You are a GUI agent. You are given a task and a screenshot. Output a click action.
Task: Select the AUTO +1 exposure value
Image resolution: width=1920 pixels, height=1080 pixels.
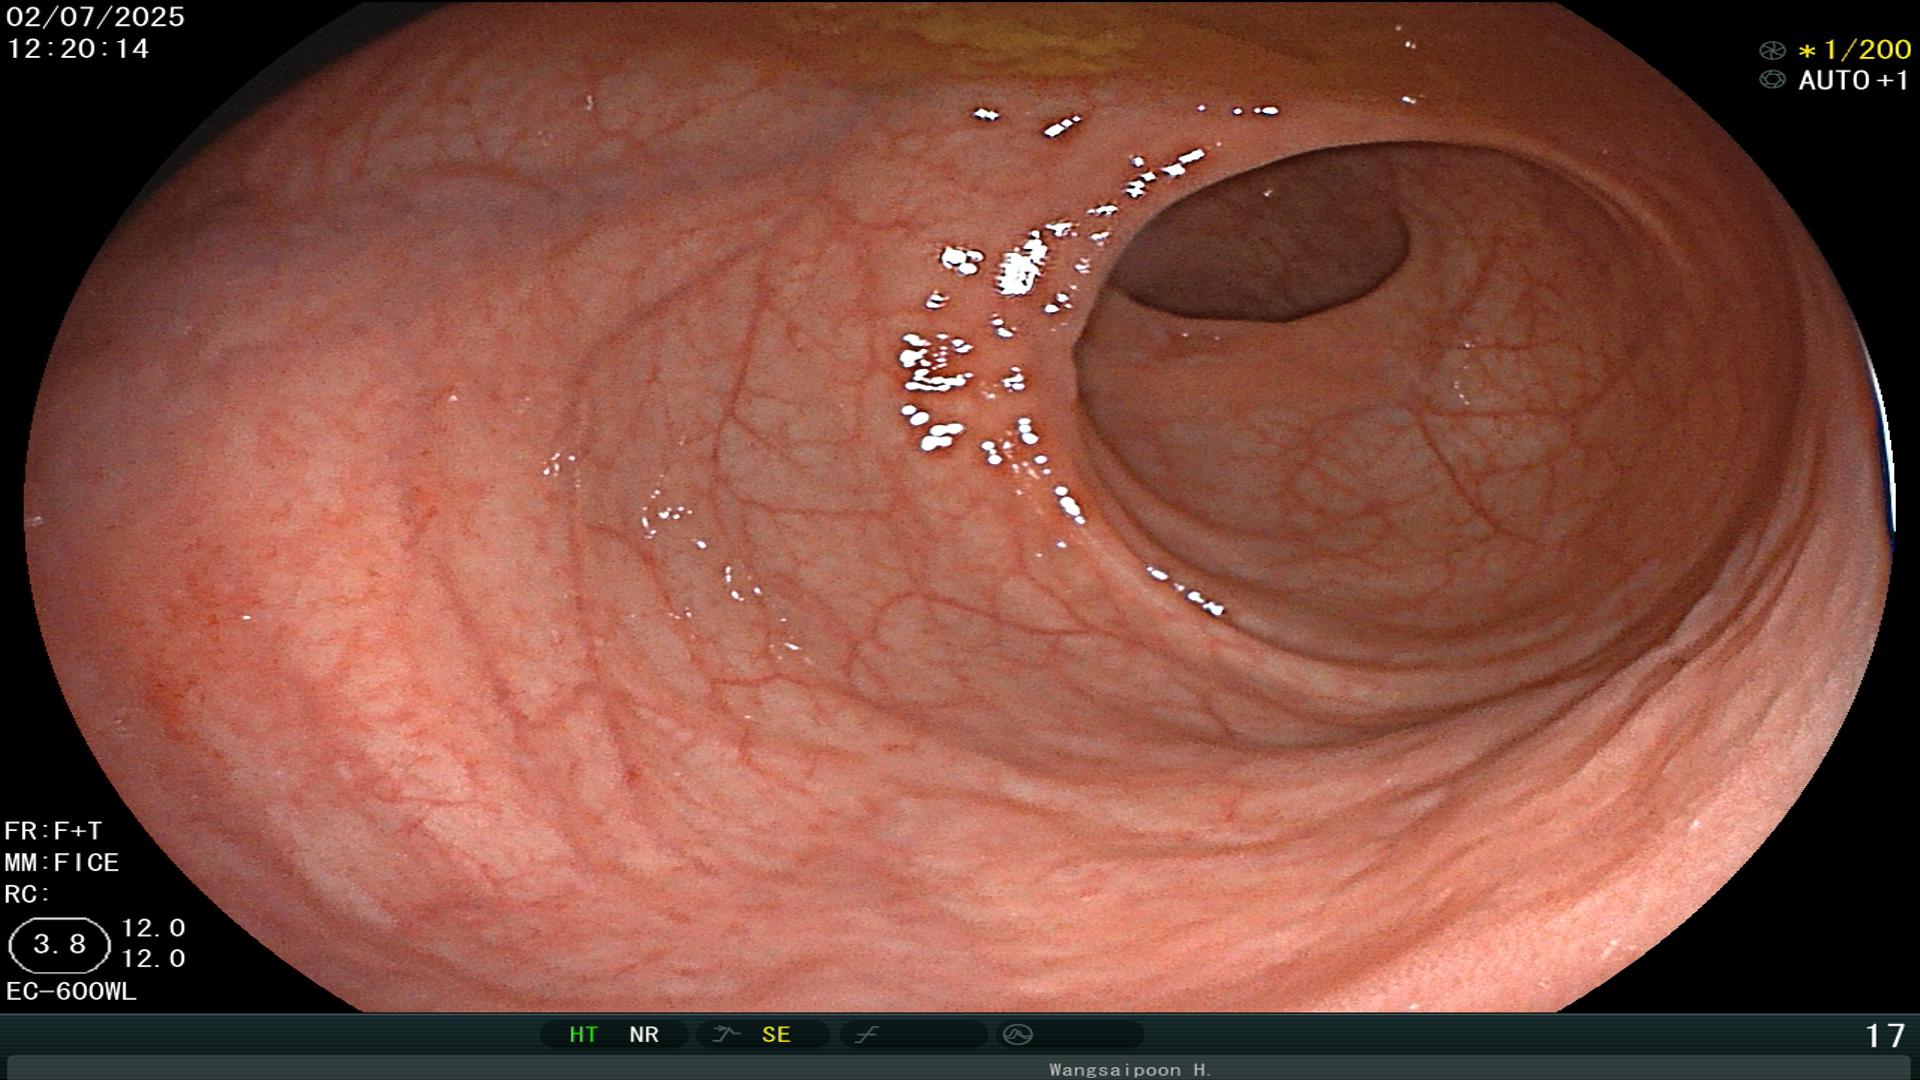(x=1854, y=81)
